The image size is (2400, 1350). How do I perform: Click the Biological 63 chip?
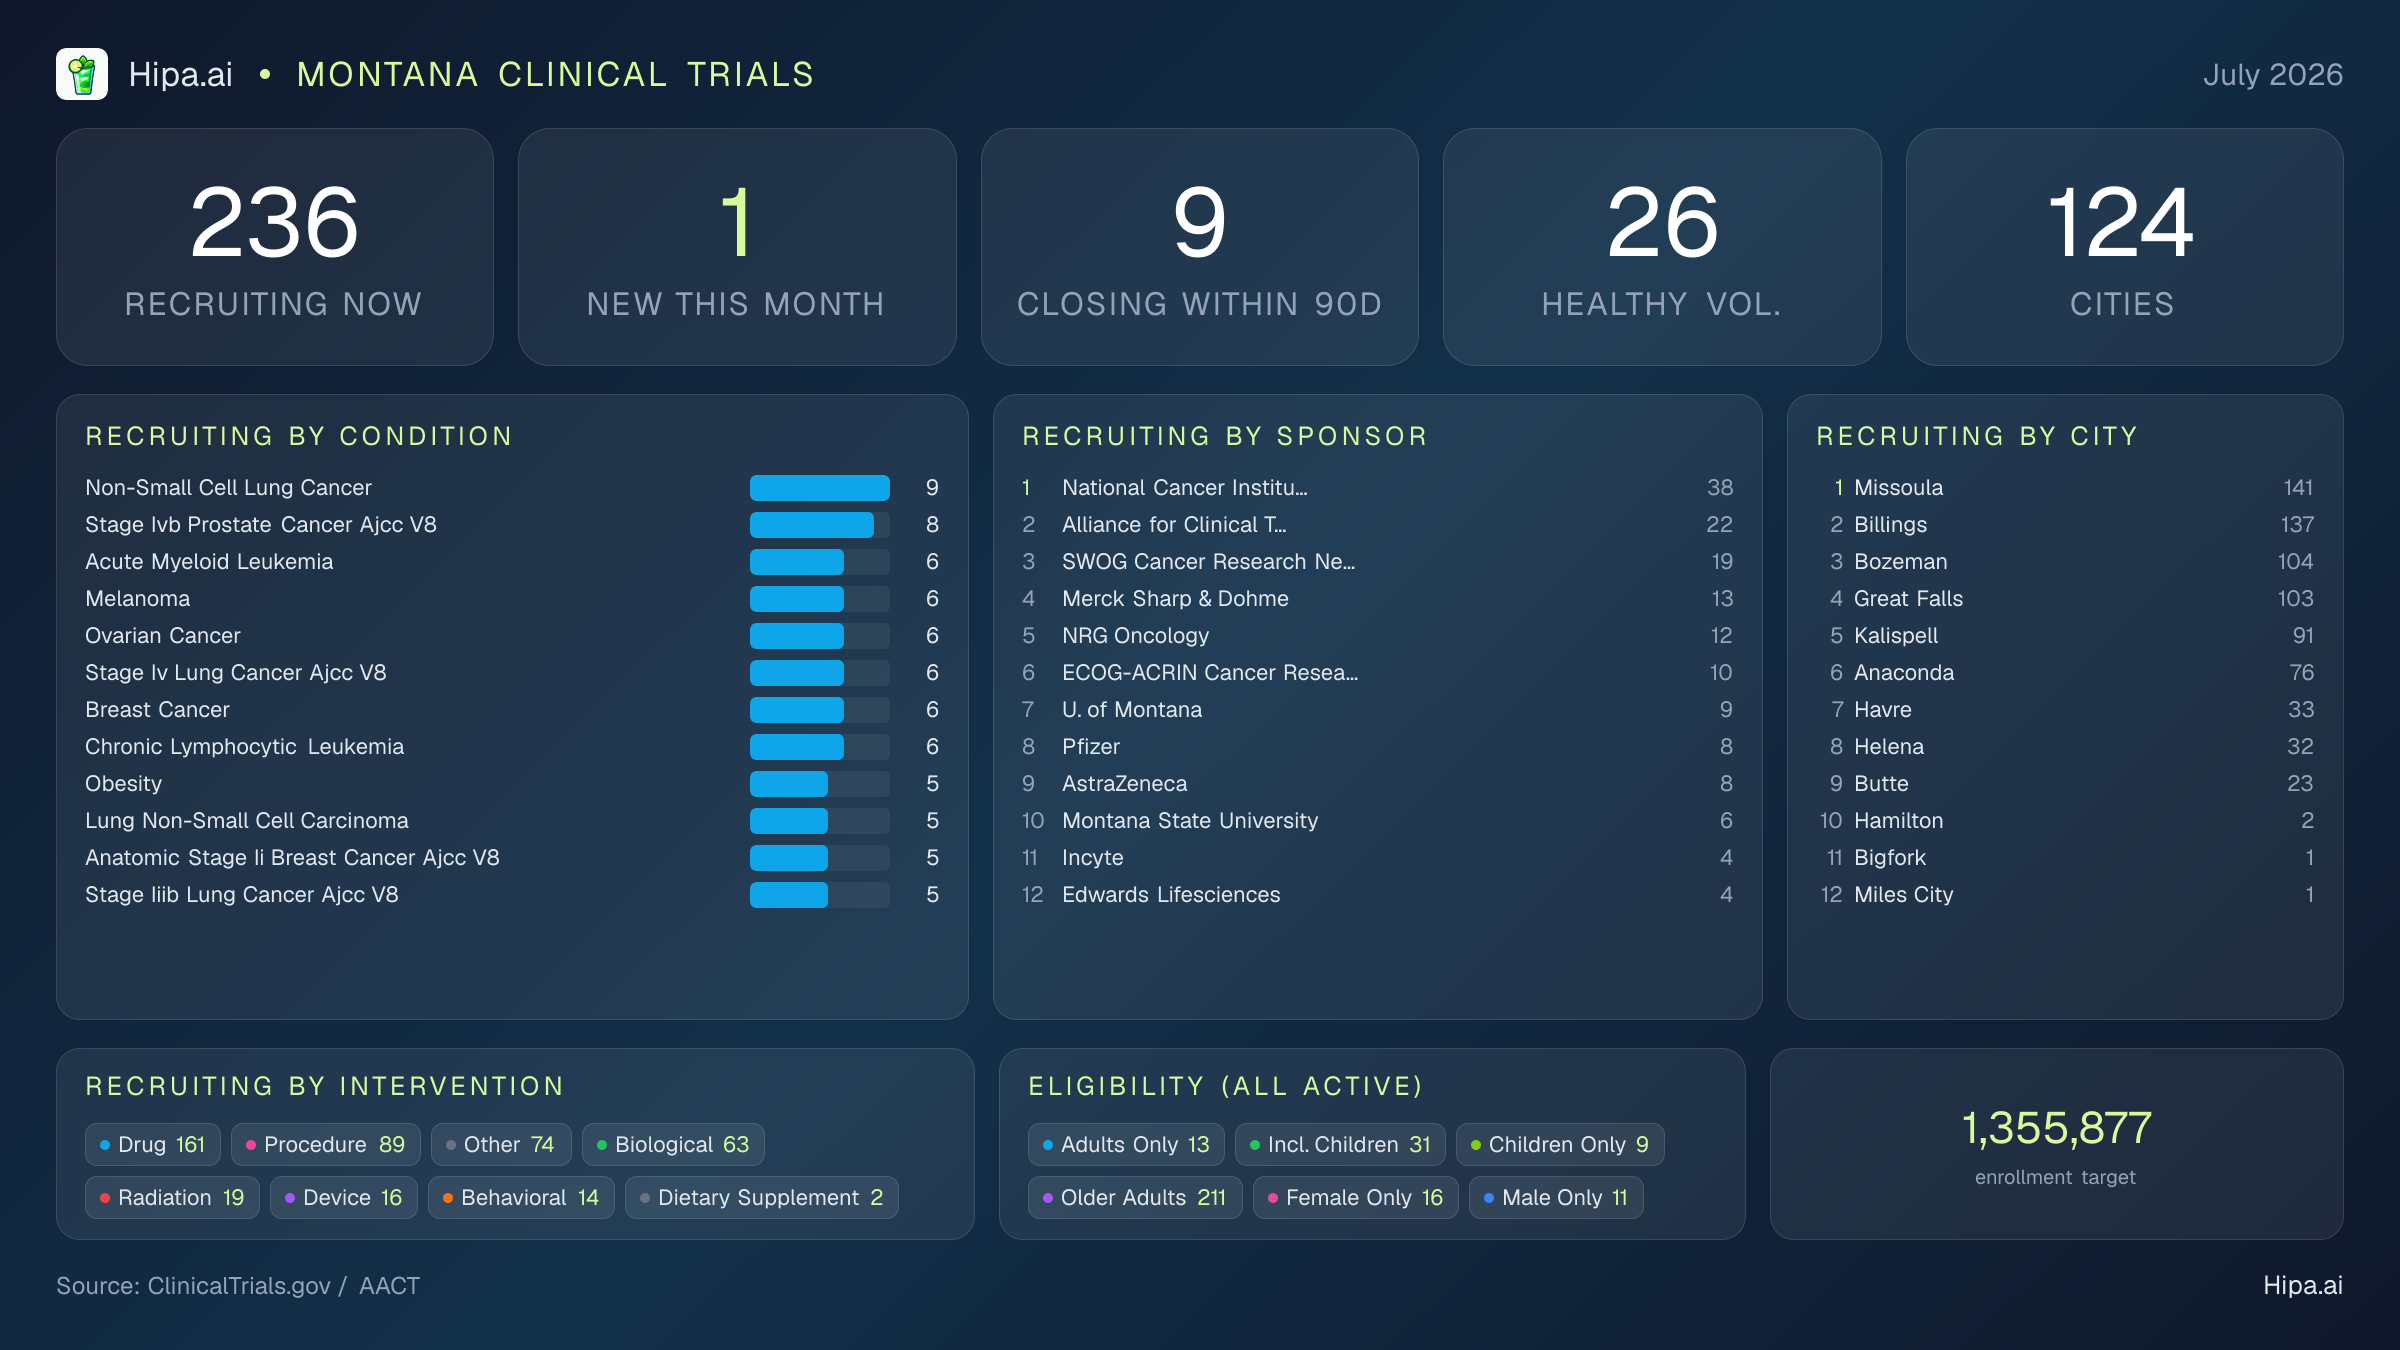pos(673,1145)
